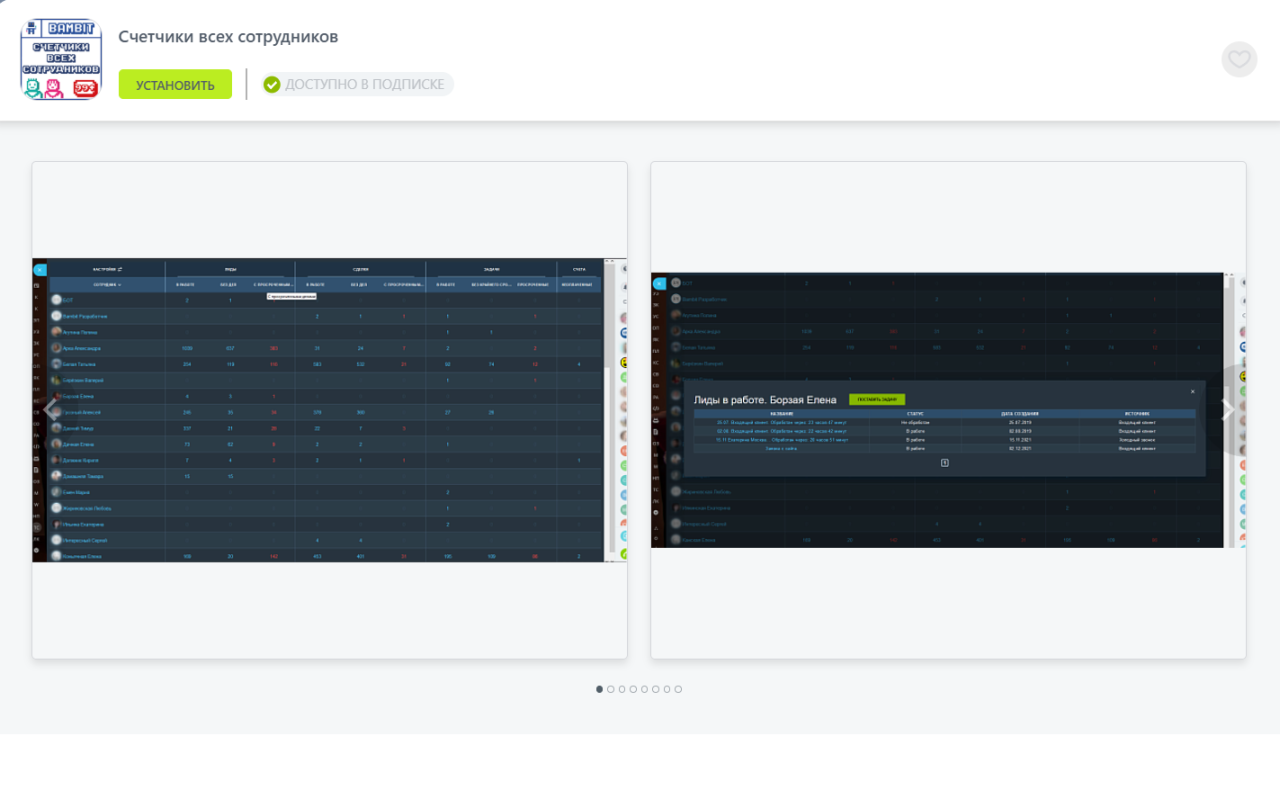Select the first carousel pagination dot
The image size is (1280, 790).
coord(600,689)
